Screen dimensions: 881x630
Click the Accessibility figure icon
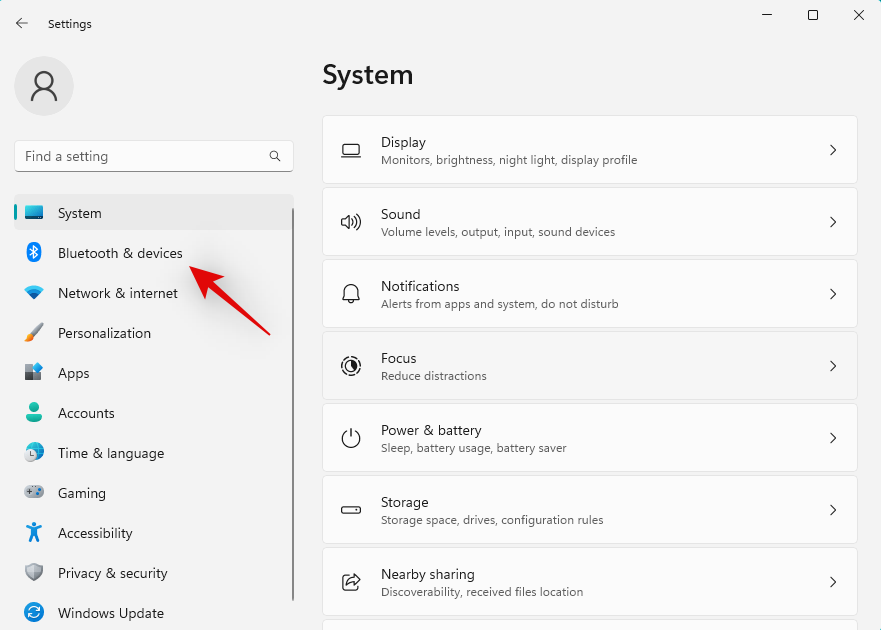click(34, 532)
